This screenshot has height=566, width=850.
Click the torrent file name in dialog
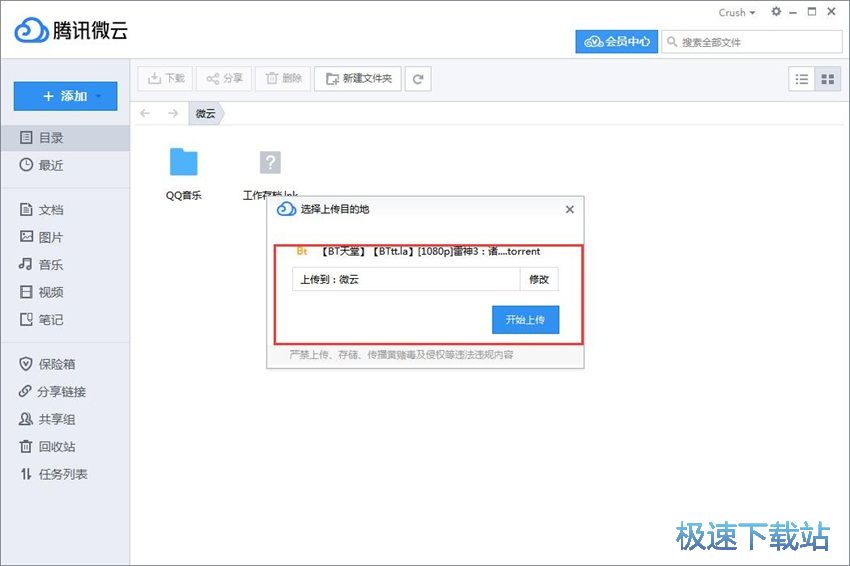(430, 252)
